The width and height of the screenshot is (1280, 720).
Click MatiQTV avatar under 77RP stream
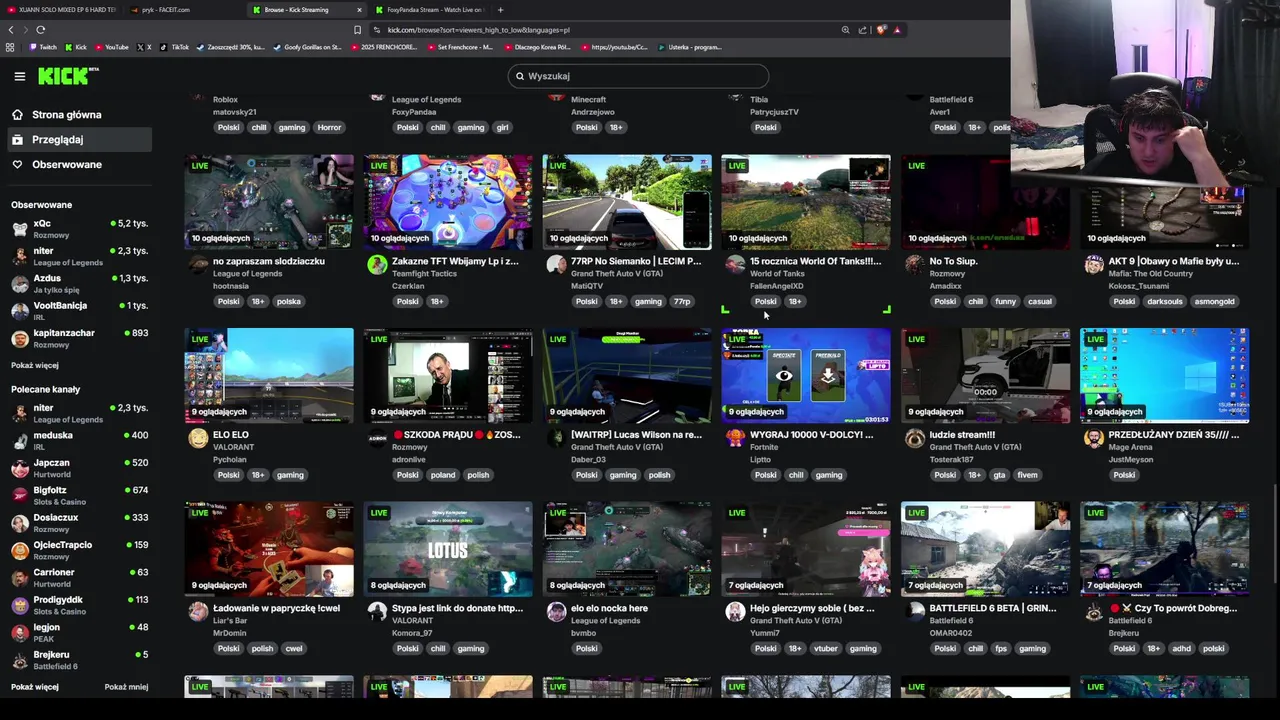(x=556, y=265)
